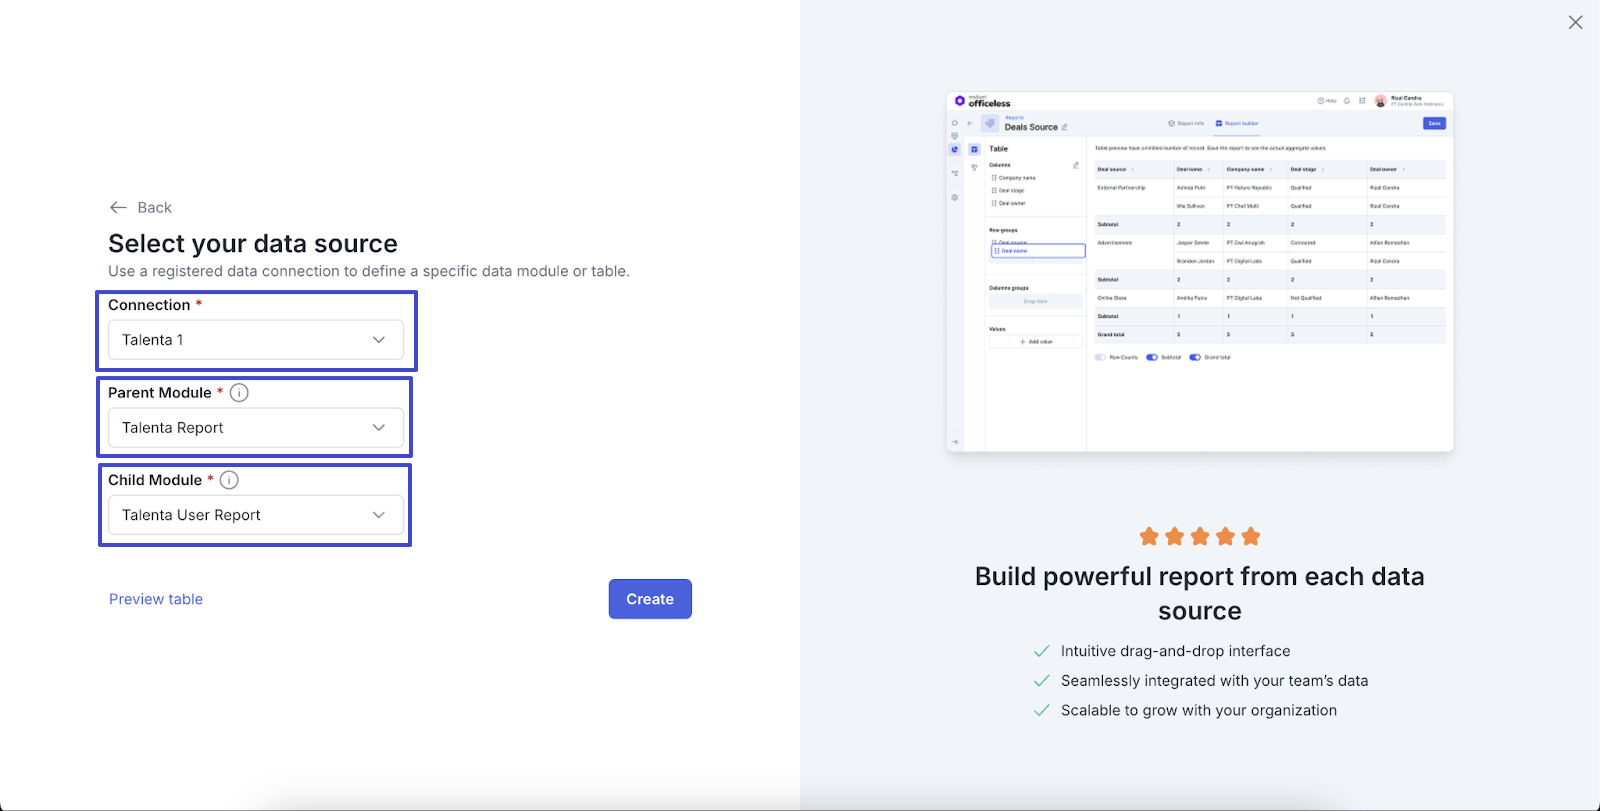
Task: Select Report builder tab in preview
Action: pos(1237,123)
